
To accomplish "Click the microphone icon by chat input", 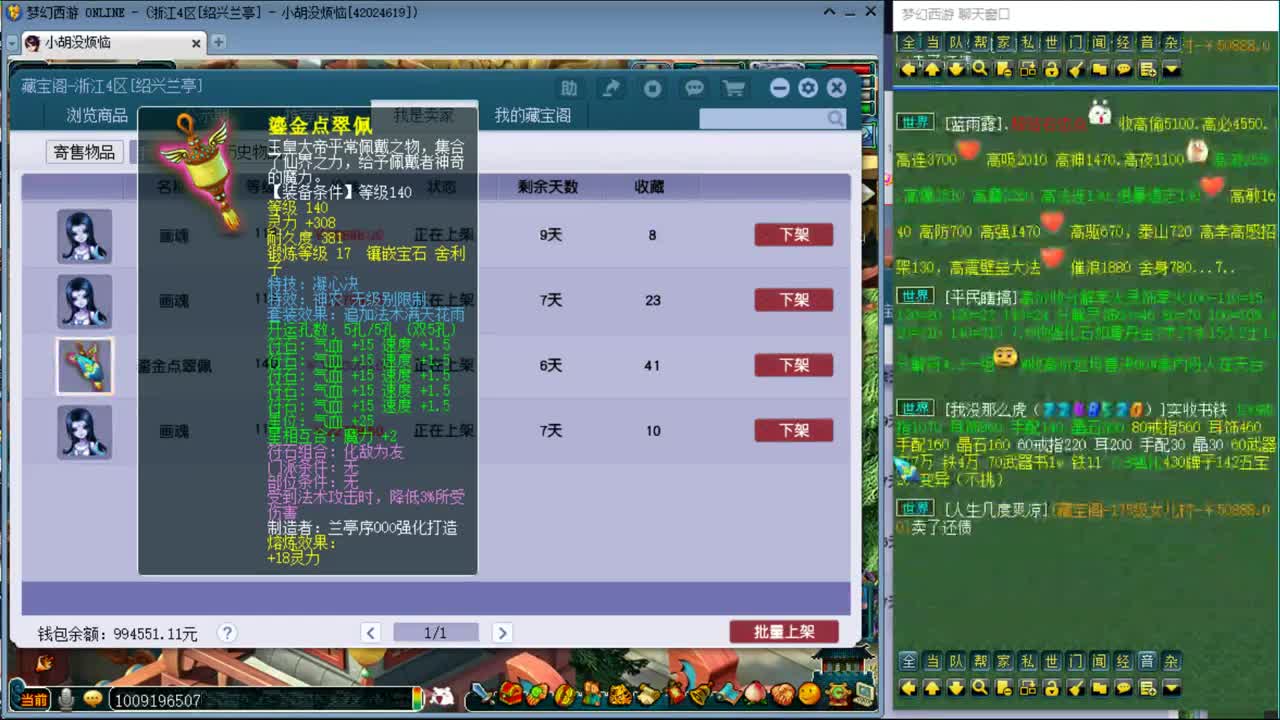I will (67, 699).
